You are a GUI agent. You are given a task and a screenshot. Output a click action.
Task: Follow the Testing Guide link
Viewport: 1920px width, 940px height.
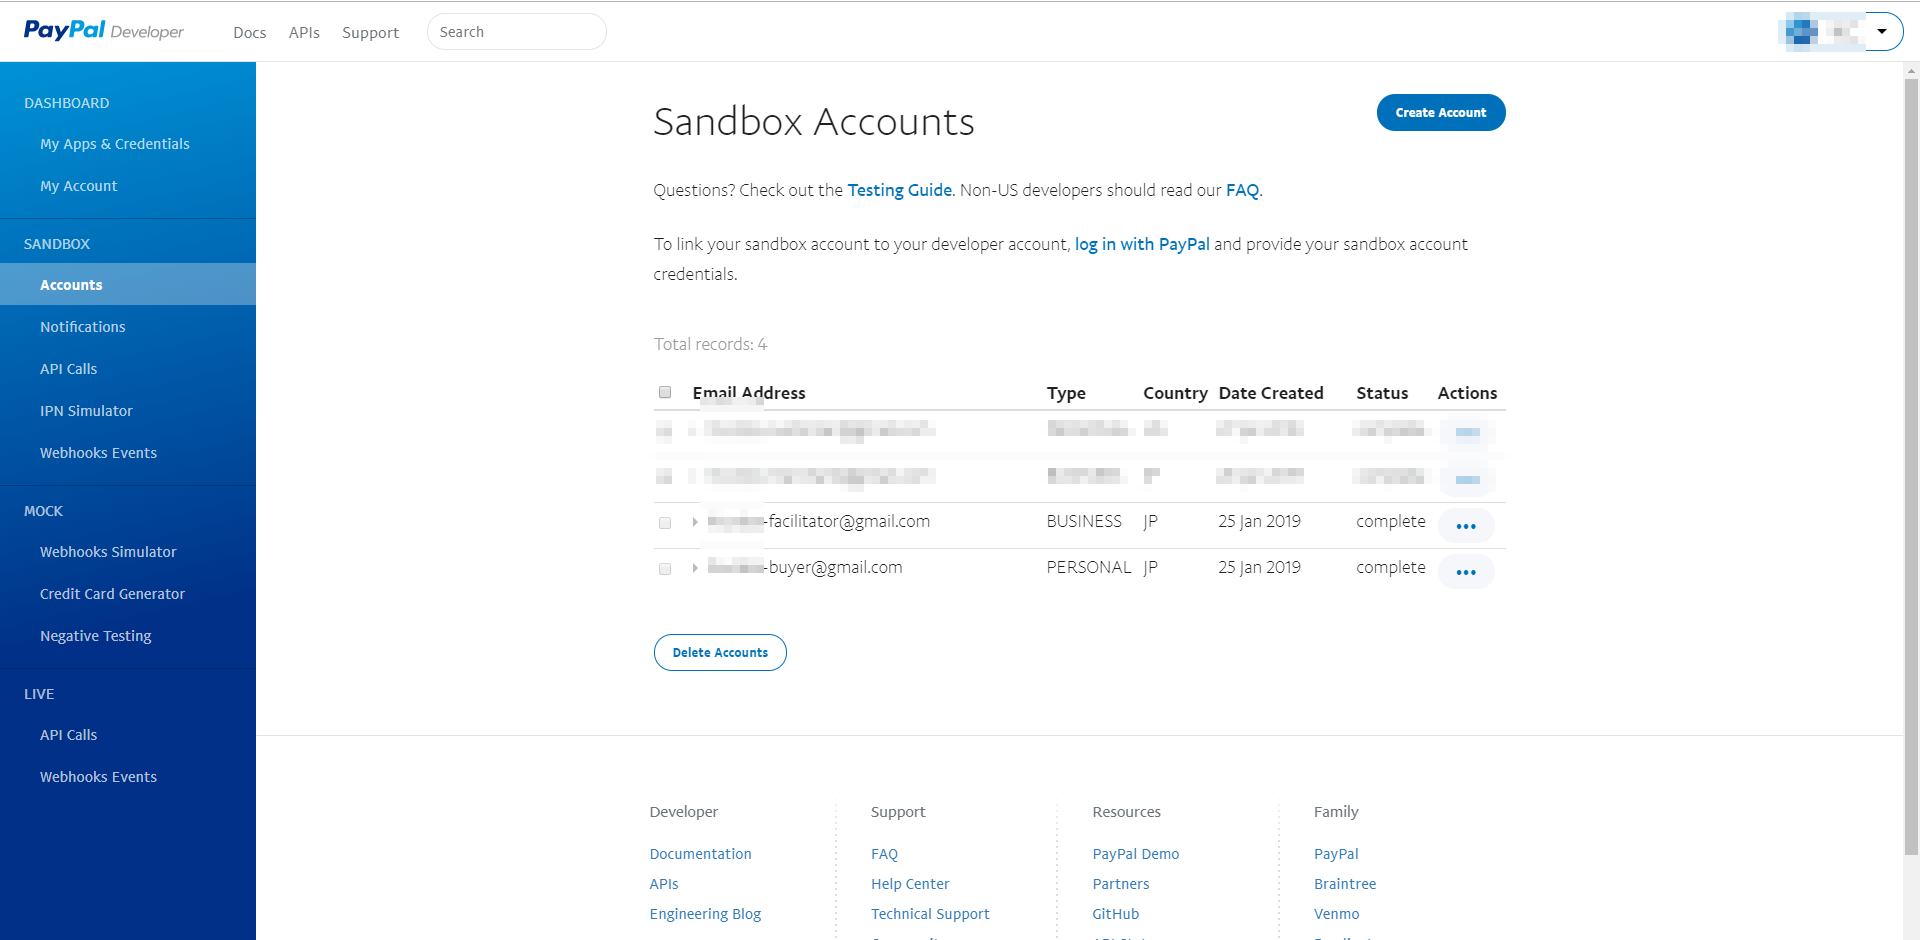tap(900, 190)
